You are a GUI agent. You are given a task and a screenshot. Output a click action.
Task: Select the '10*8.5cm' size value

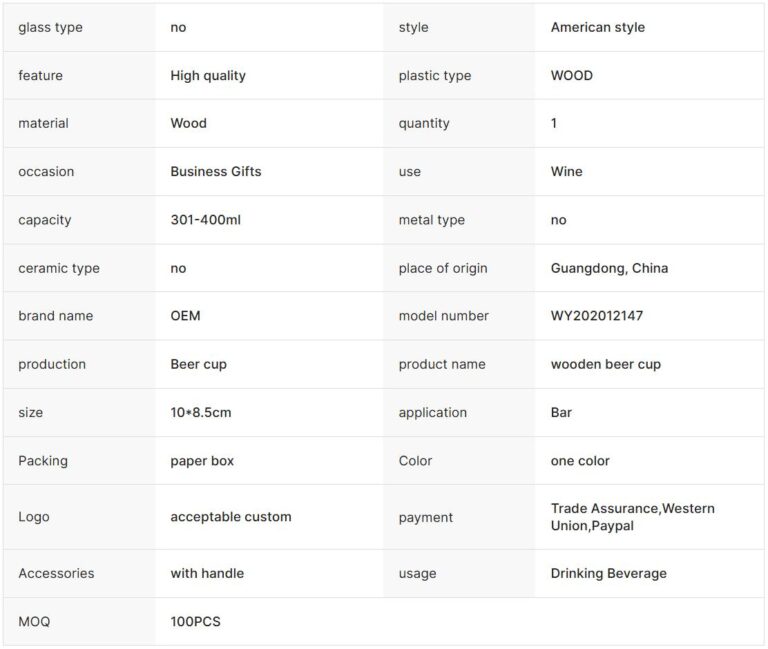click(201, 412)
